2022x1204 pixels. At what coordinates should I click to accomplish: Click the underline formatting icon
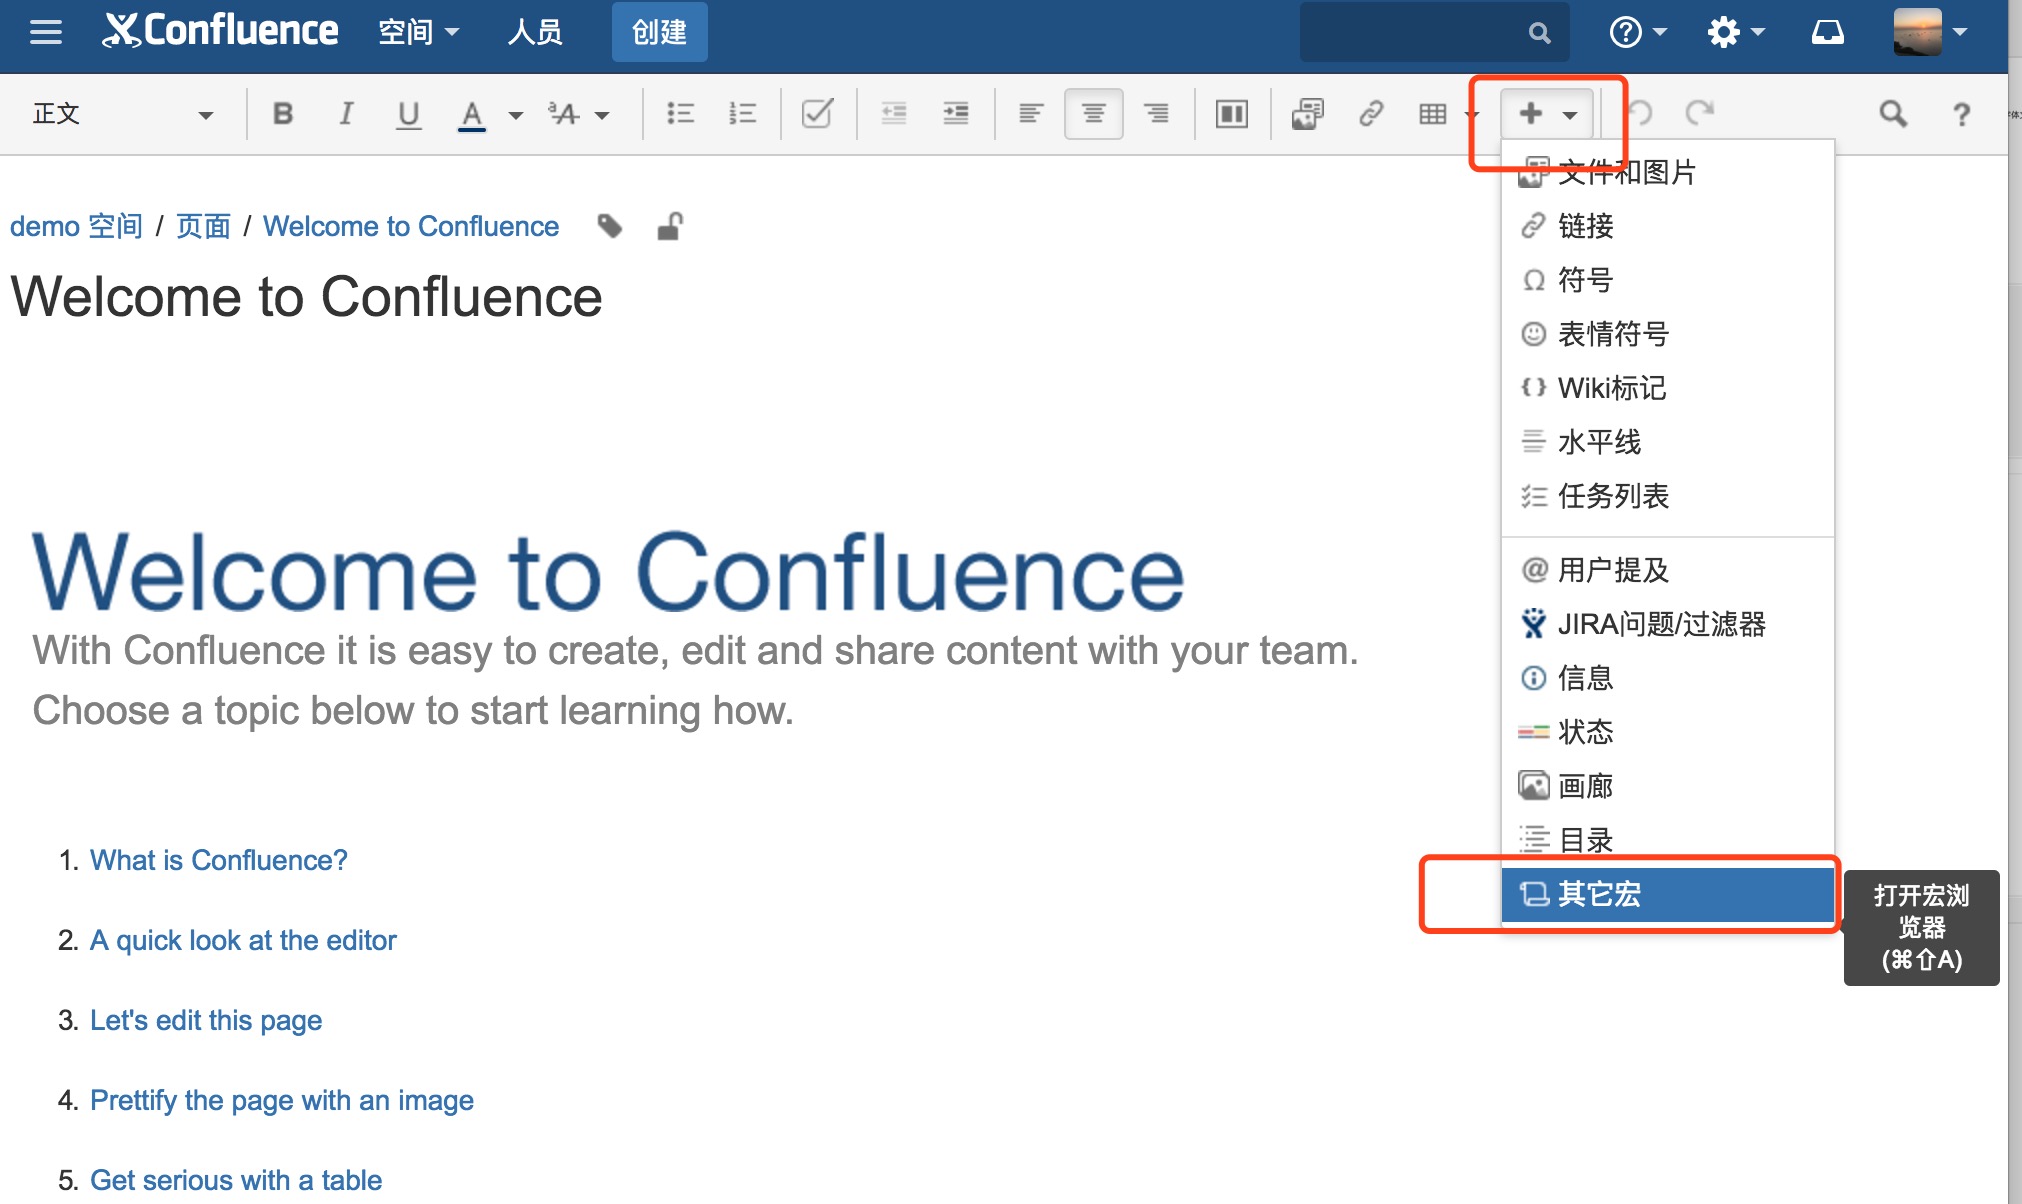pyautogui.click(x=408, y=114)
